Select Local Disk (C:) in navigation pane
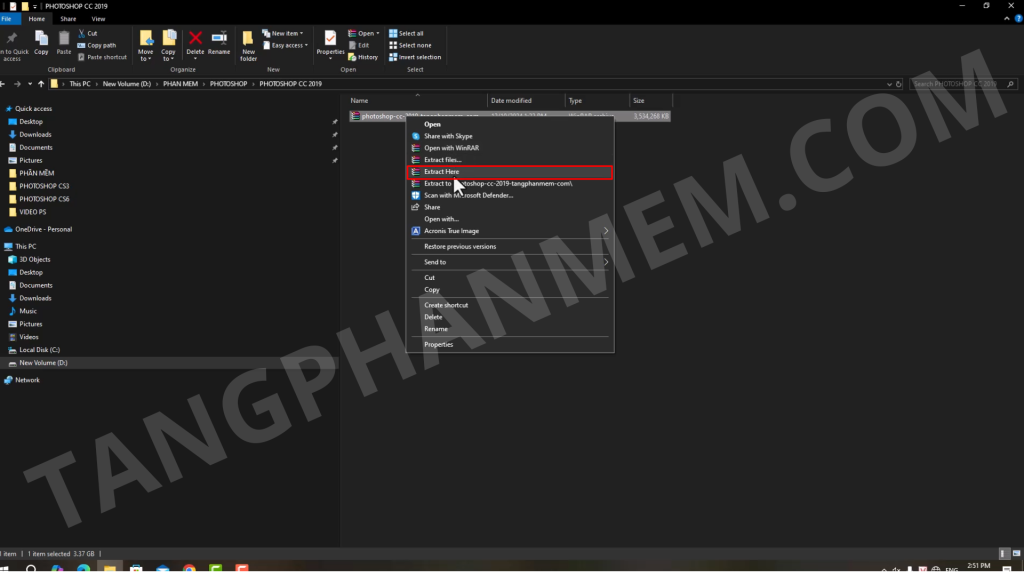Image resolution: width=1024 pixels, height=576 pixels. point(40,350)
